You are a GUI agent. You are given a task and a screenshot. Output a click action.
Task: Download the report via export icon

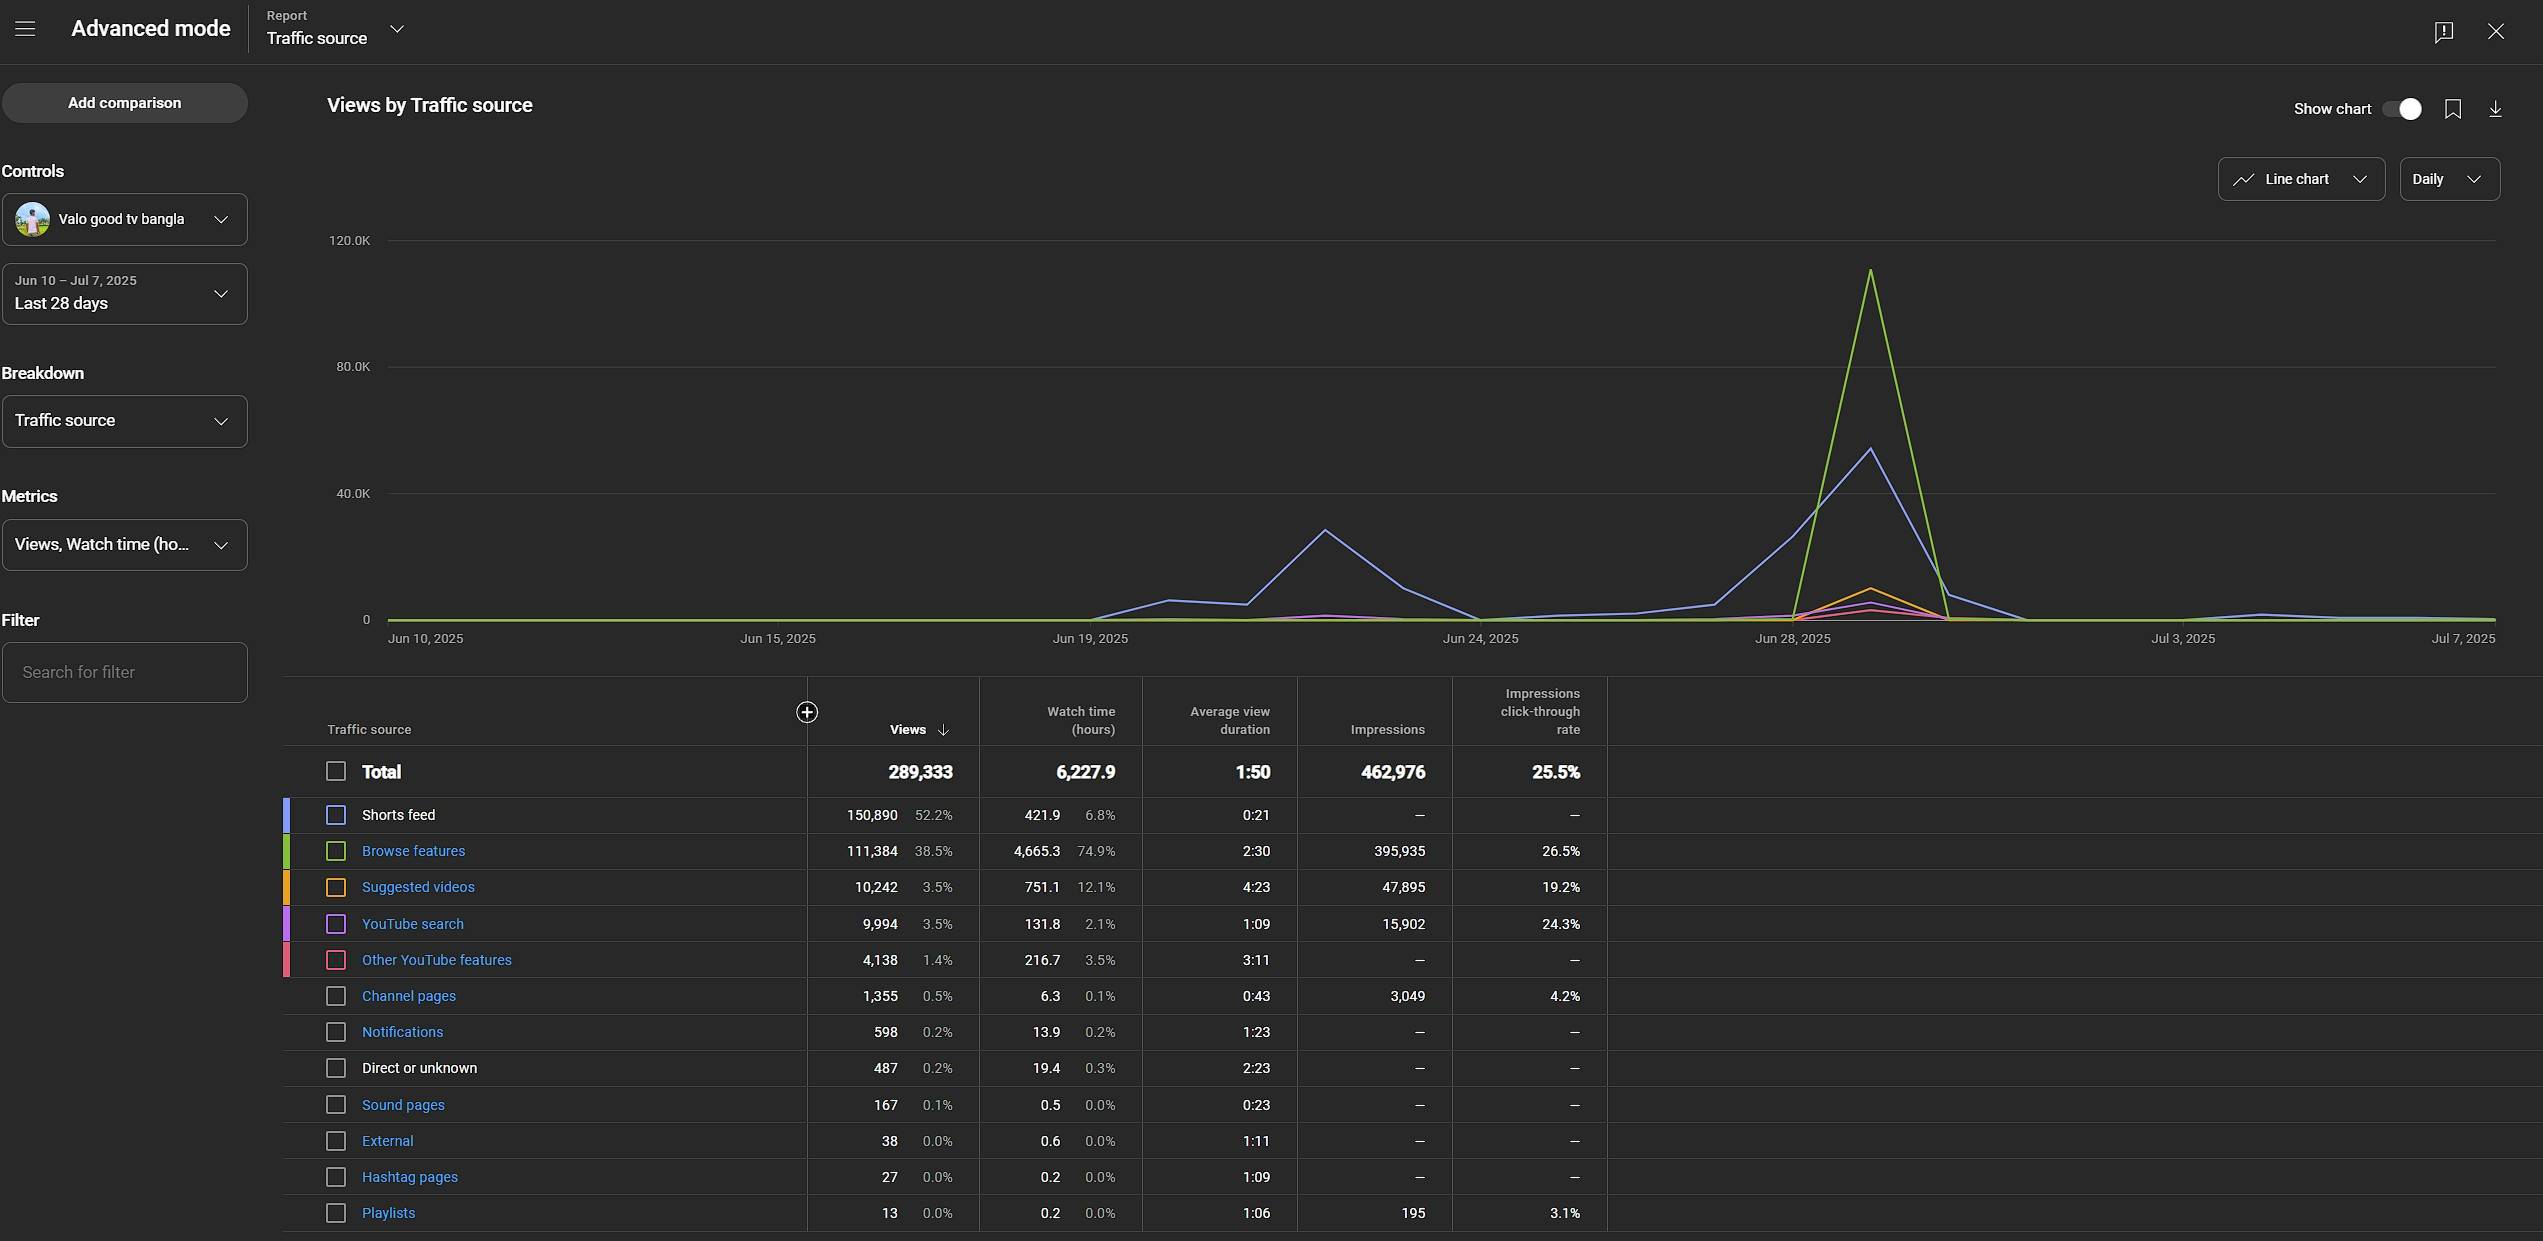point(2495,109)
